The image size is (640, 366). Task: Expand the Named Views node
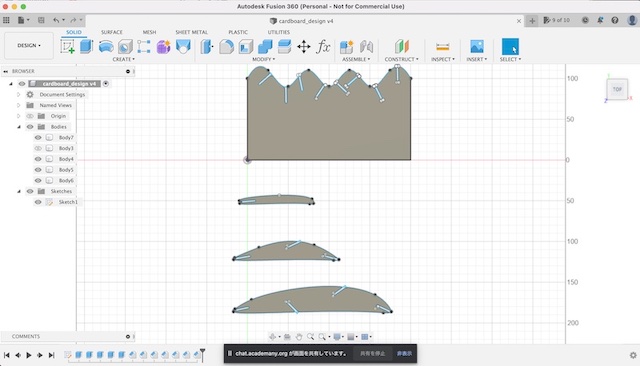[x=18, y=105]
